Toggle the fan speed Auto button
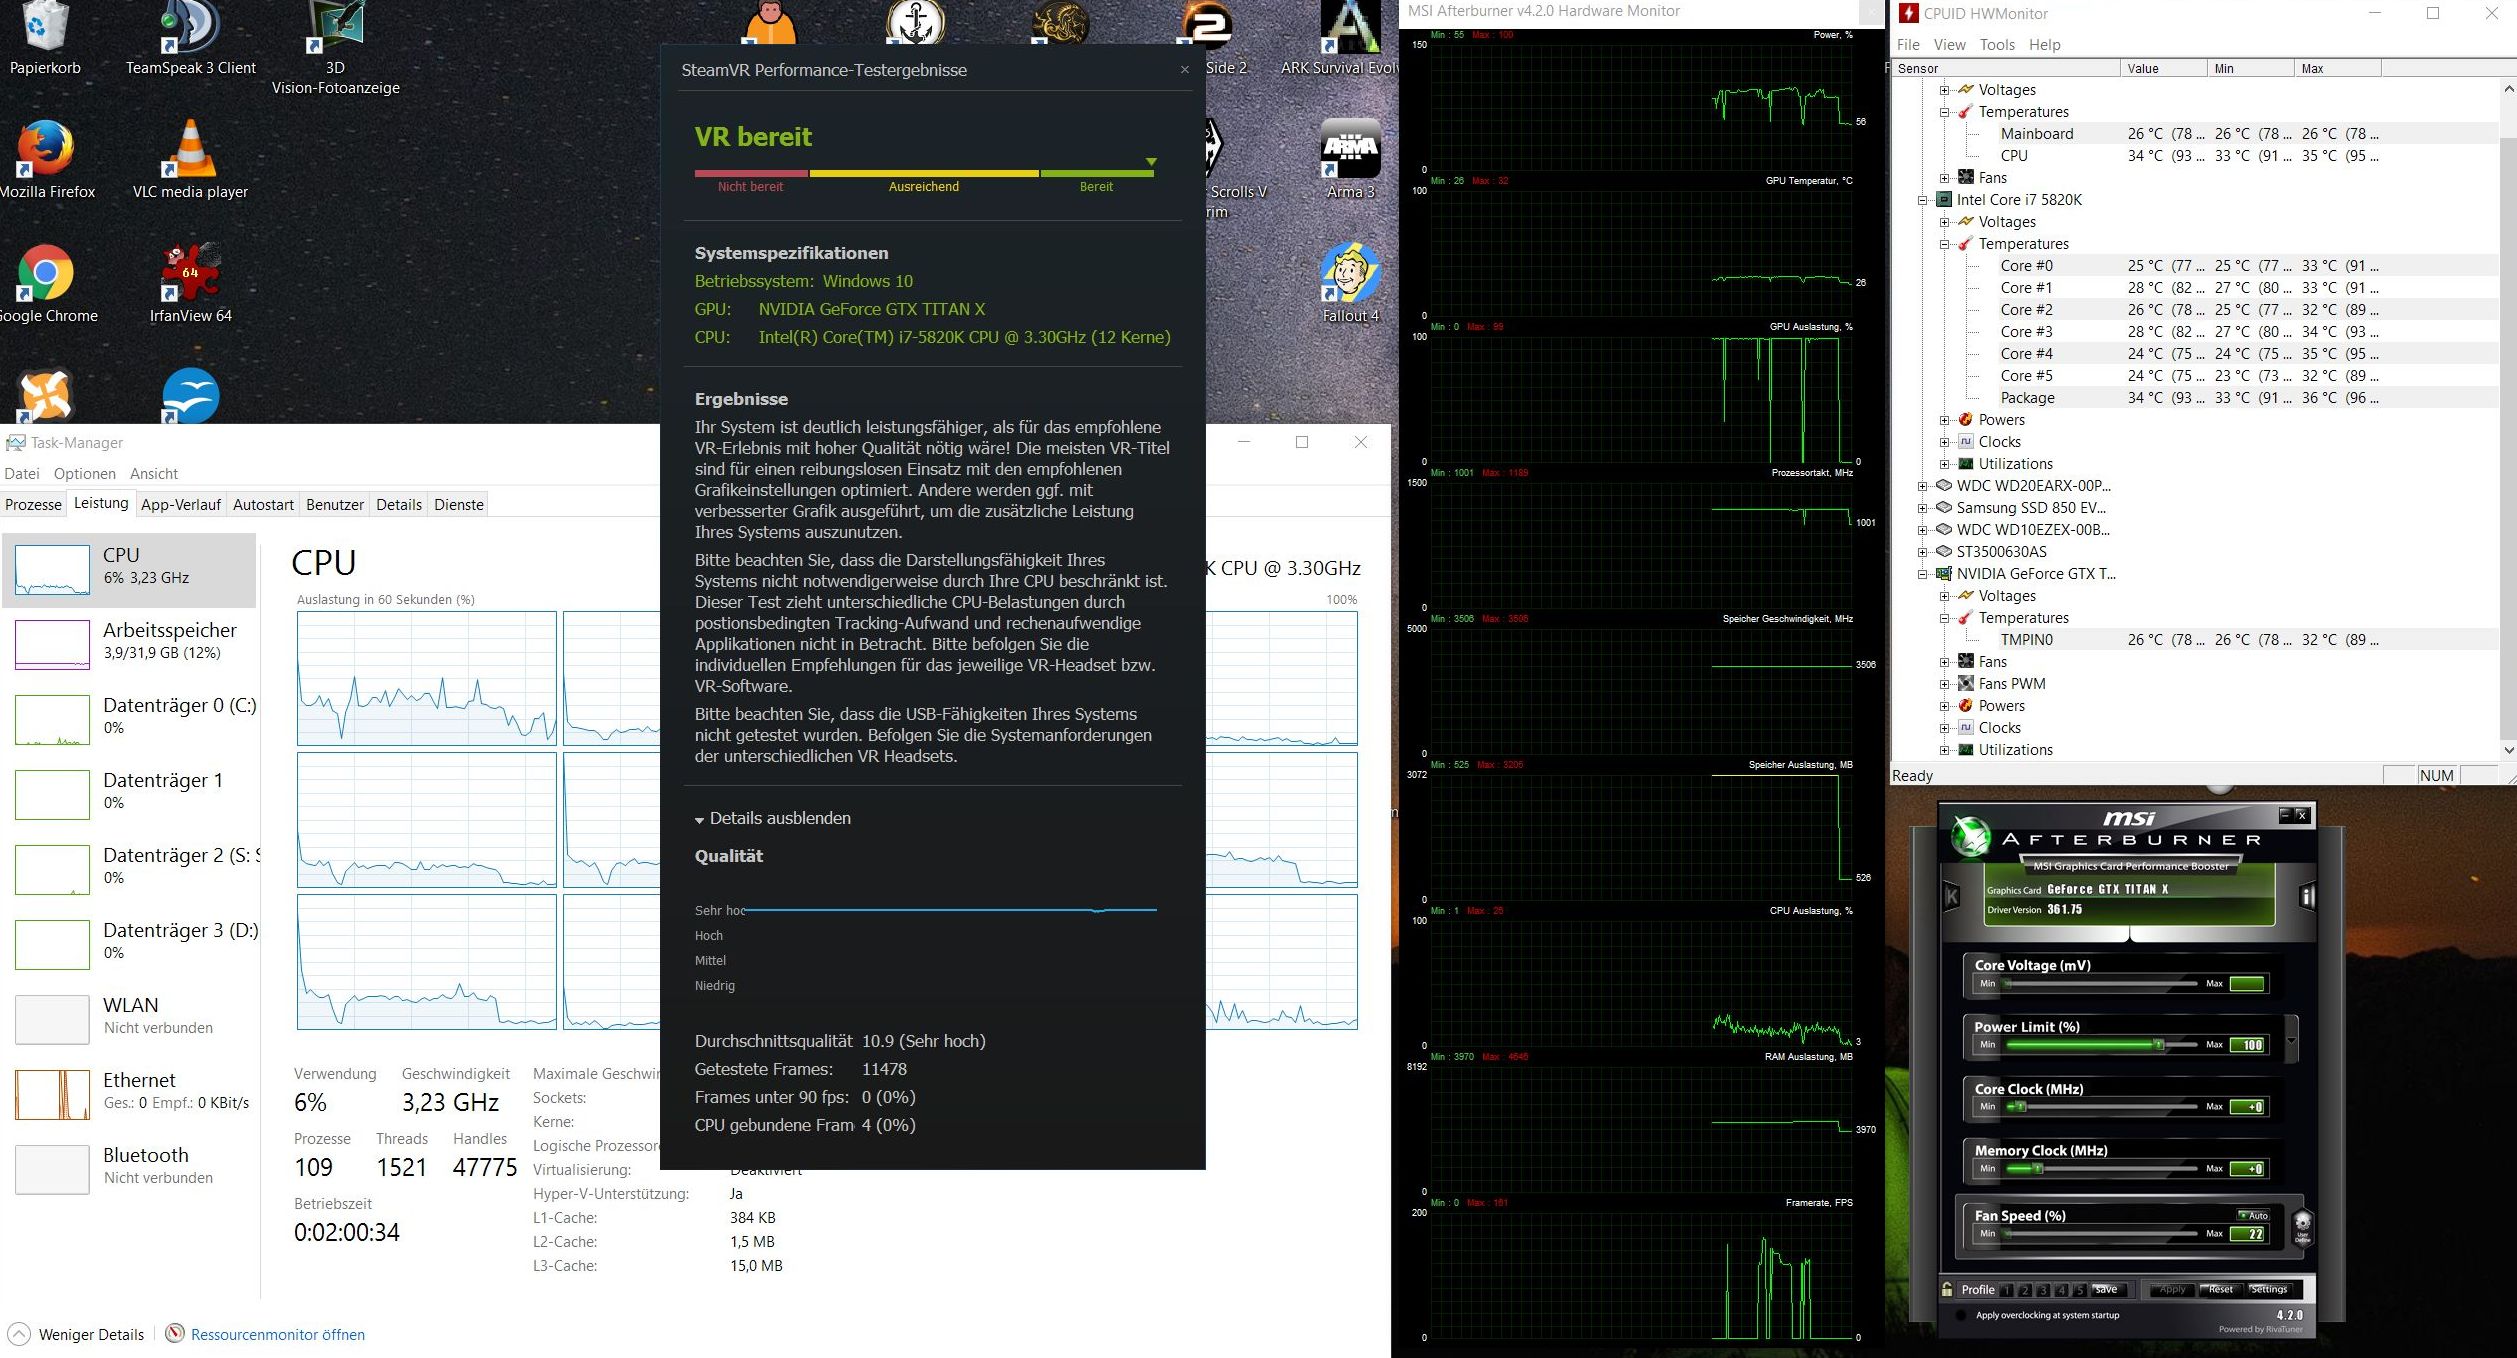The height and width of the screenshot is (1358, 2517). tap(2255, 1215)
